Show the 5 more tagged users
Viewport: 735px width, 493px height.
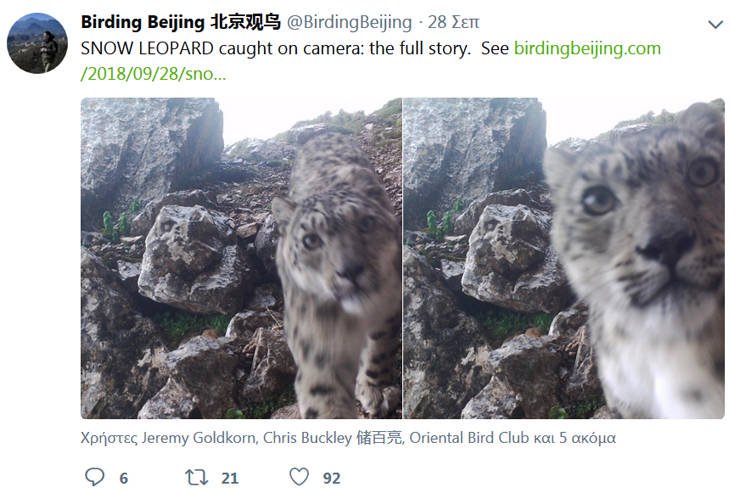click(587, 438)
